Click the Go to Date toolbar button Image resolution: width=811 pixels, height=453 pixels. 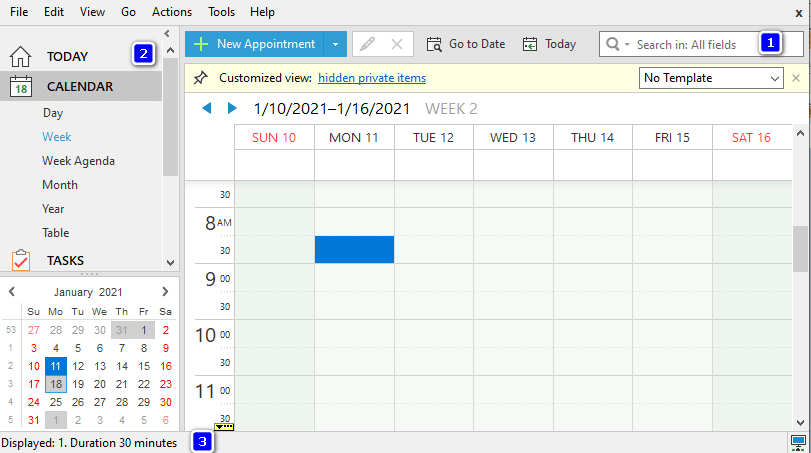point(465,44)
